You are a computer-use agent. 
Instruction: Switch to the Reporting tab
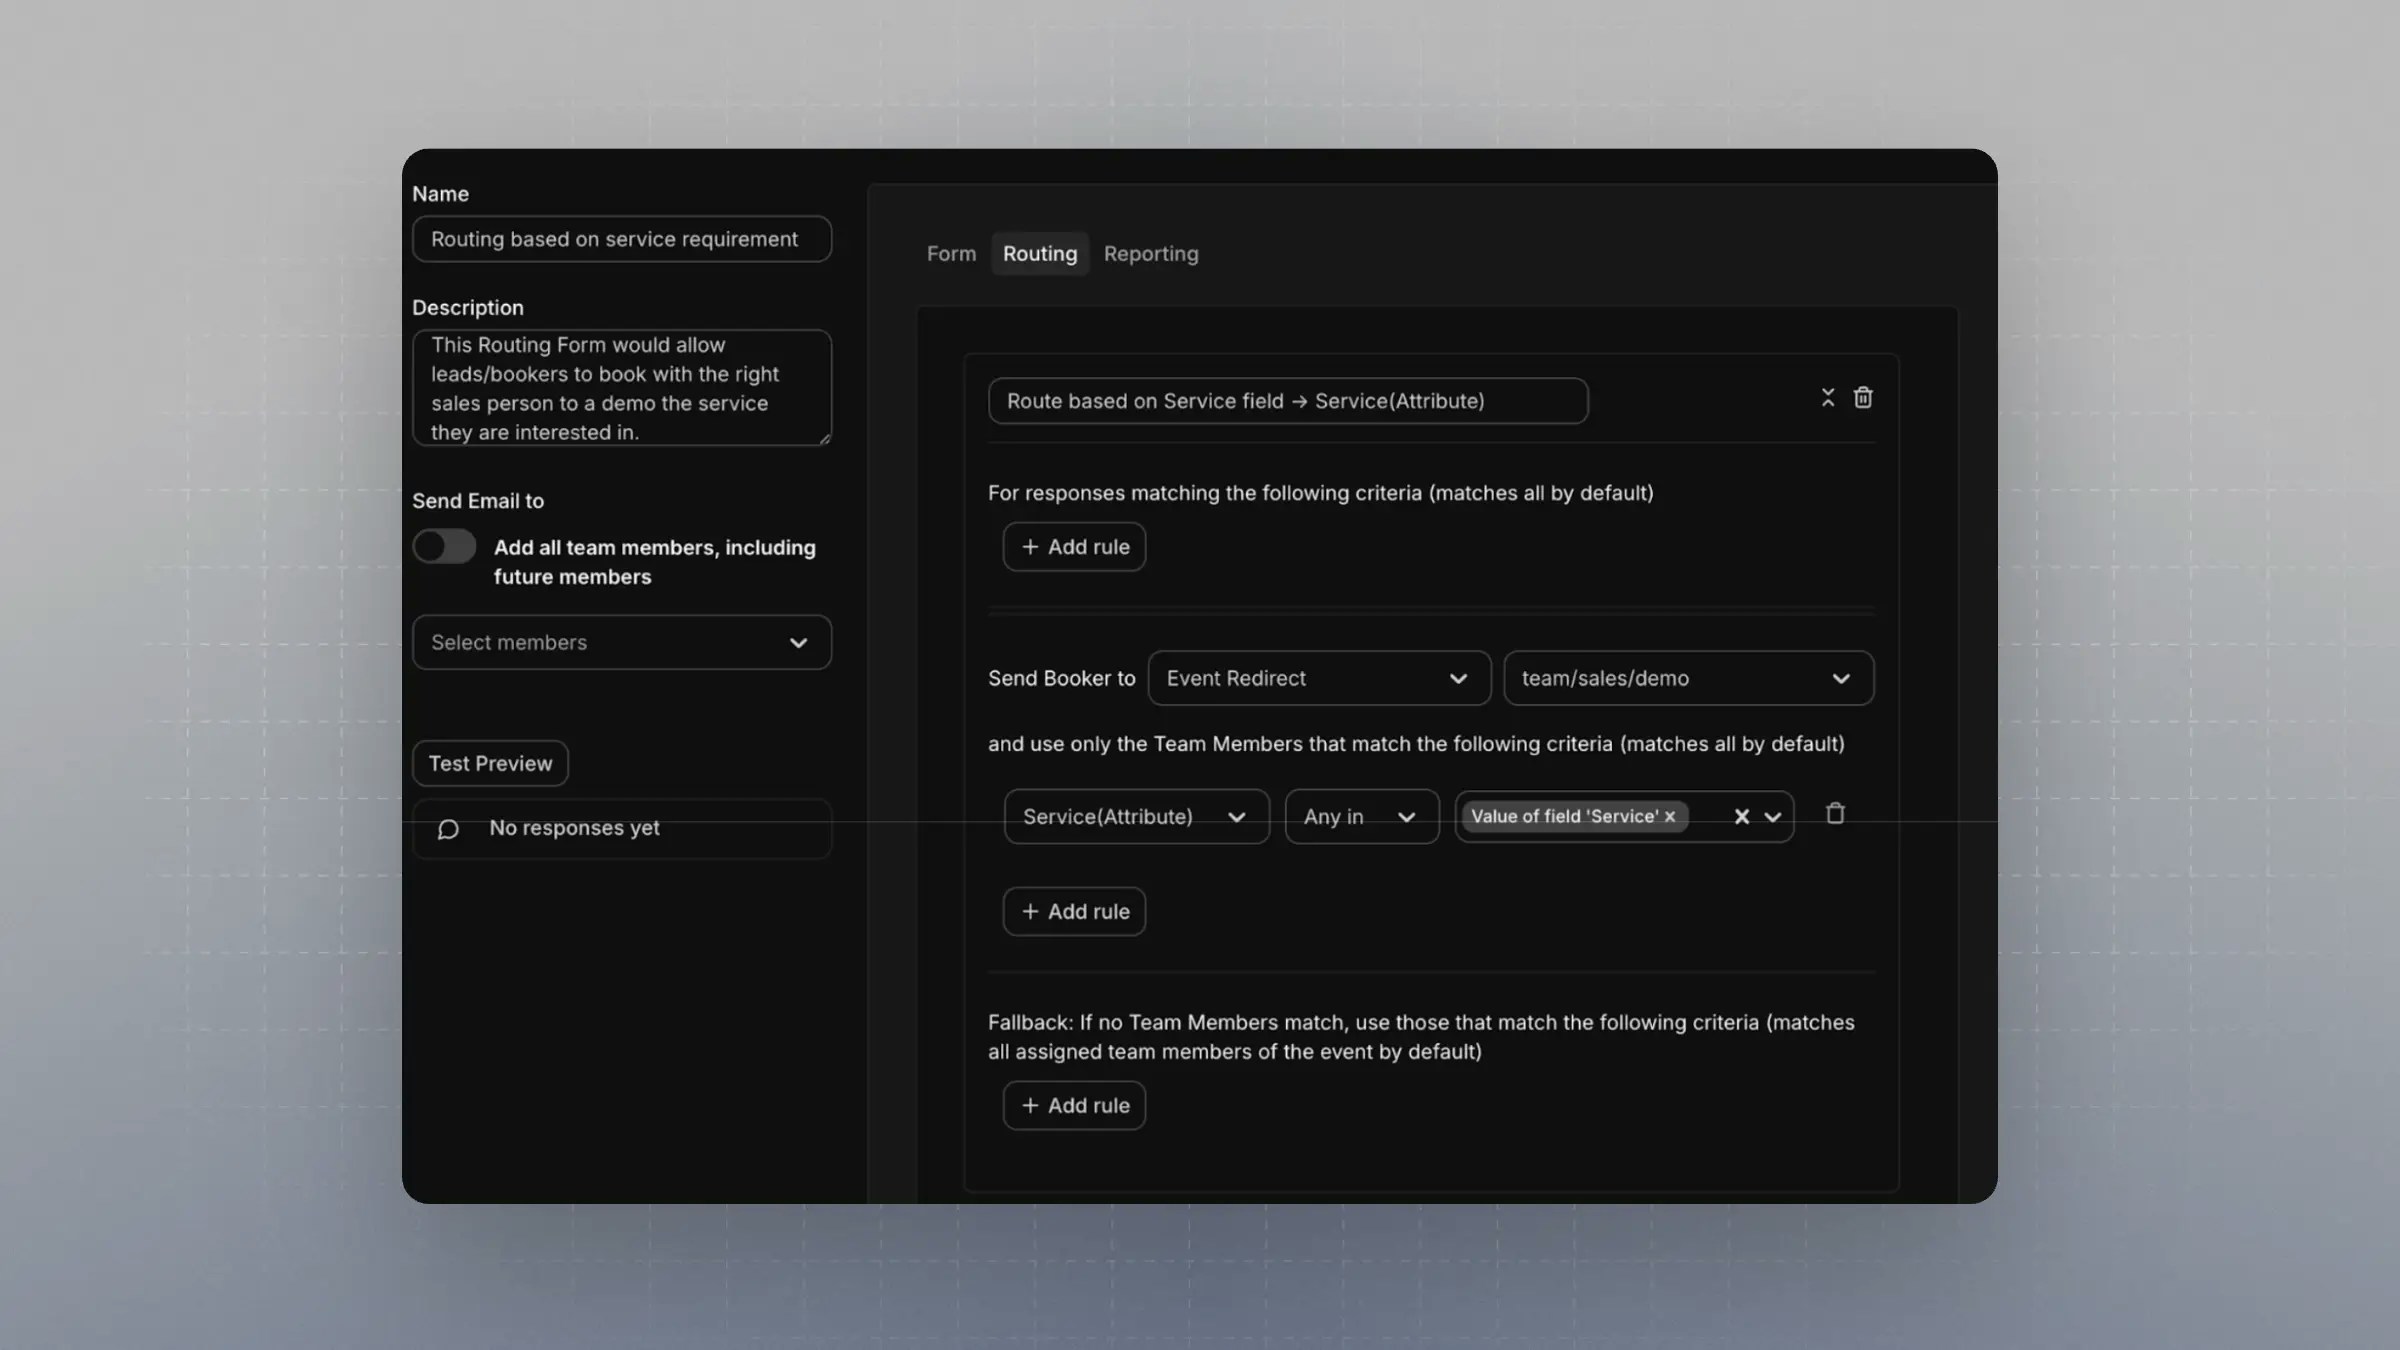pyautogui.click(x=1150, y=254)
